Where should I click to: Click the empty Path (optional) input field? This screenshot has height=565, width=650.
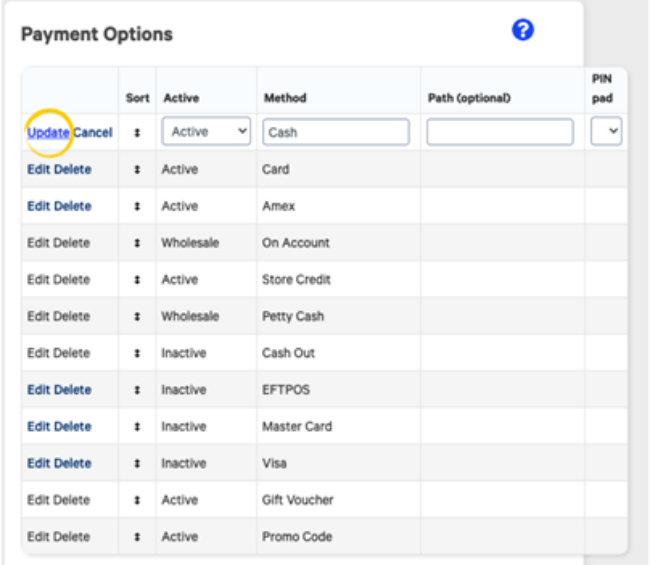click(500, 132)
